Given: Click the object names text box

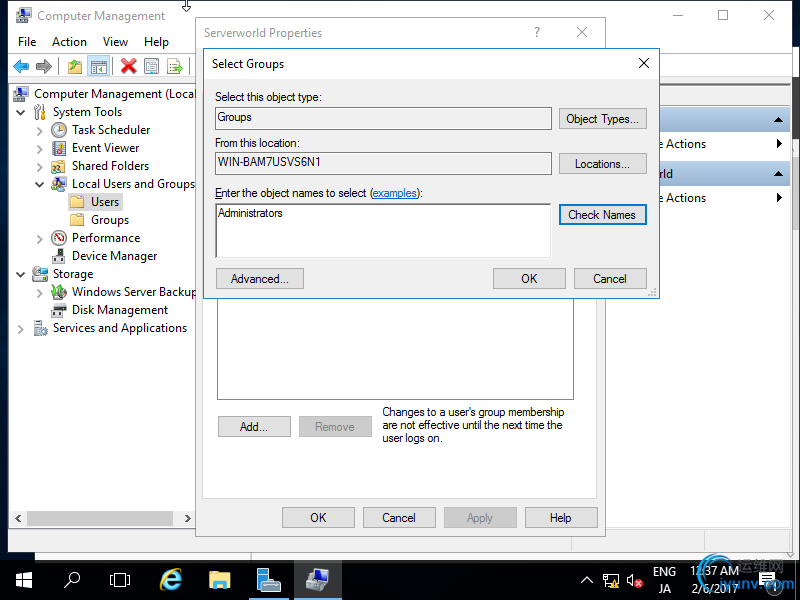Looking at the screenshot, I should click(x=383, y=231).
